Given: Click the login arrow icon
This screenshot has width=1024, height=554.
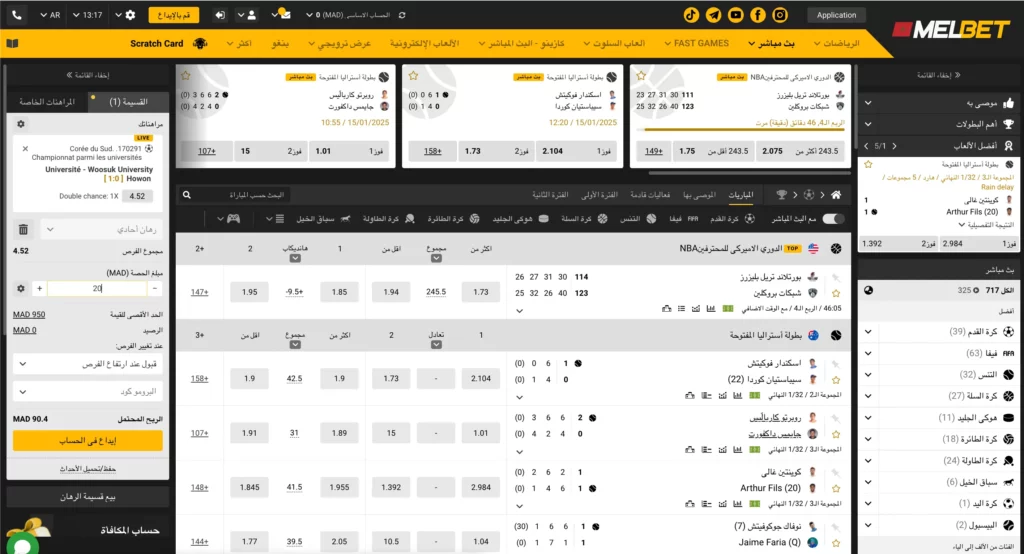Looking at the screenshot, I should [220, 14].
